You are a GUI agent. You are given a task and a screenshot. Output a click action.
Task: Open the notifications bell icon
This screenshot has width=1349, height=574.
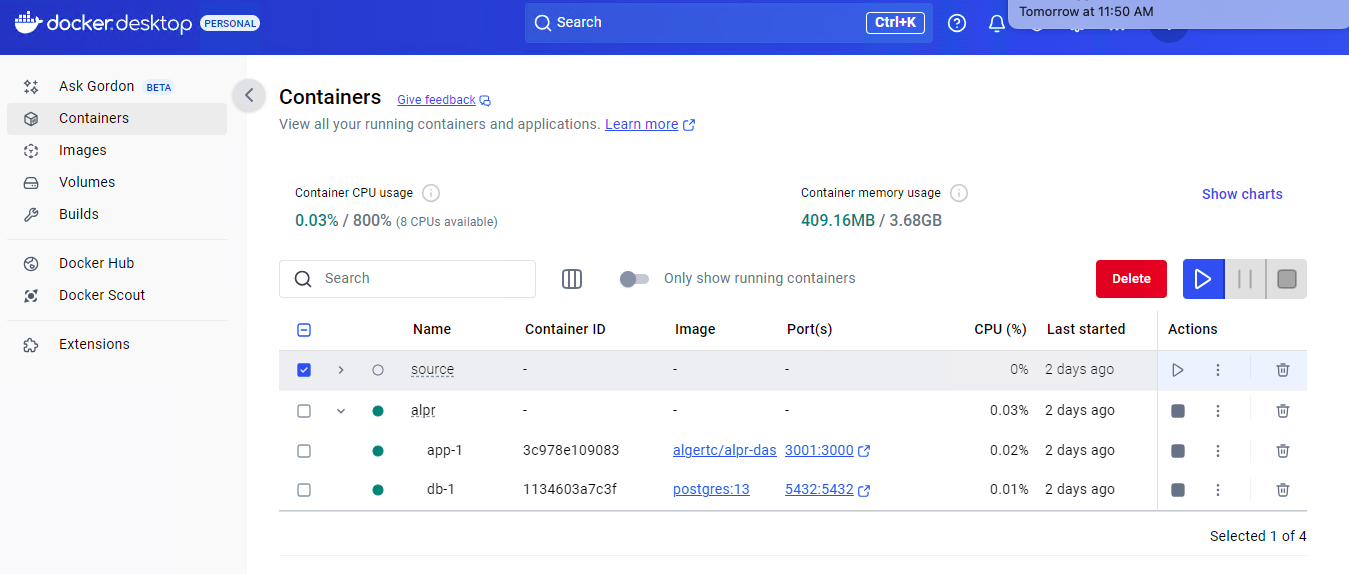997,23
